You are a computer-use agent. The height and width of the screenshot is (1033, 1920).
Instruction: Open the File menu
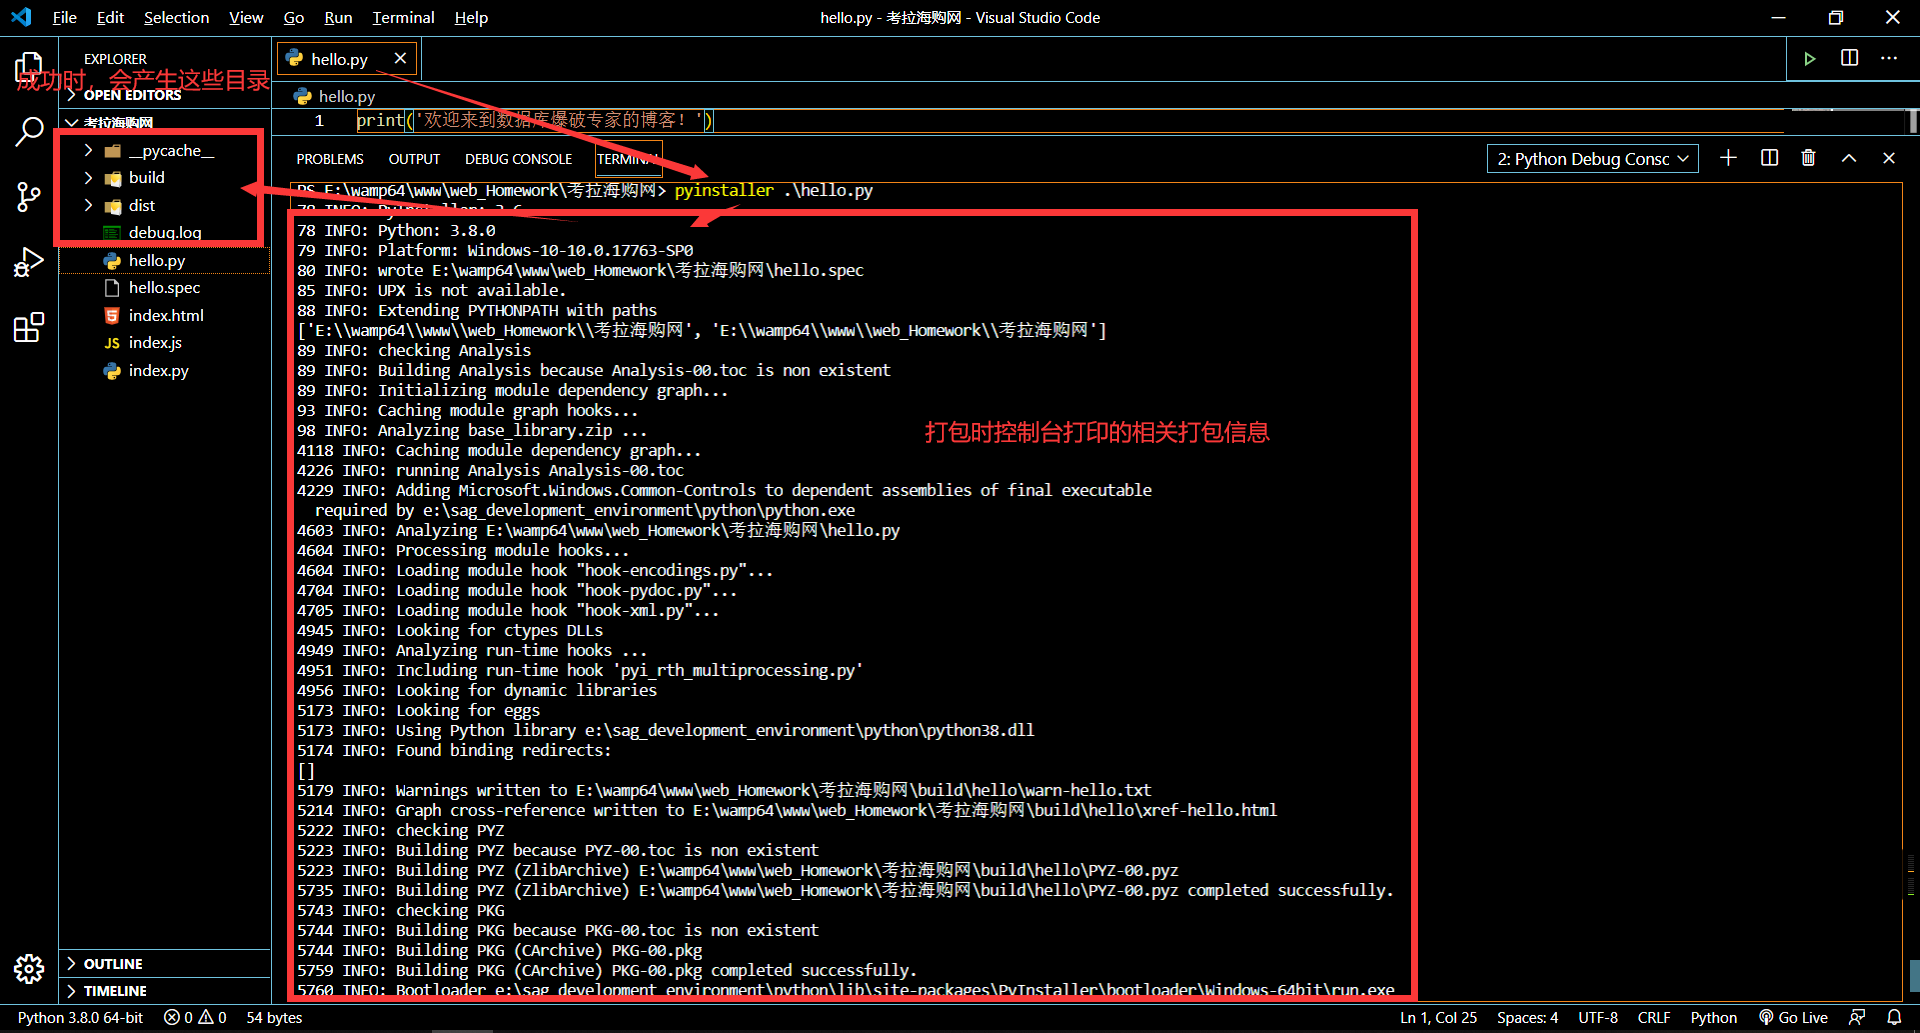[65, 17]
